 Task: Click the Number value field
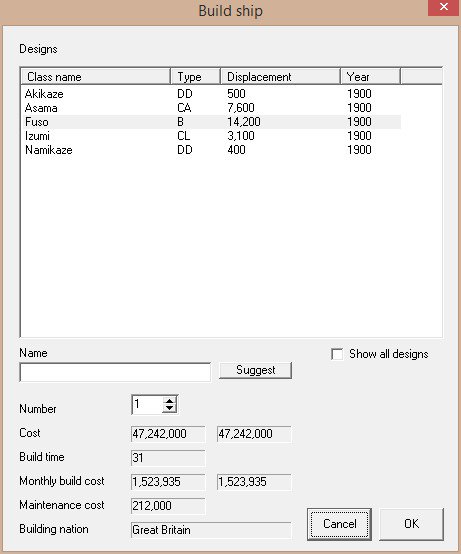pyautogui.click(x=147, y=404)
